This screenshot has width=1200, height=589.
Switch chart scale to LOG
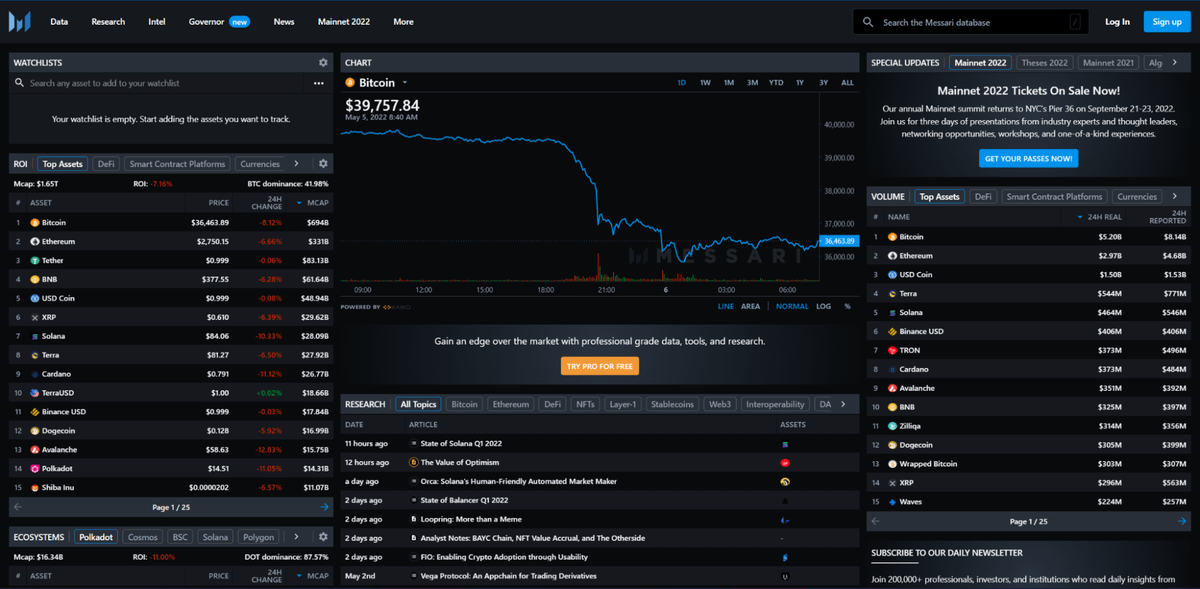(823, 306)
